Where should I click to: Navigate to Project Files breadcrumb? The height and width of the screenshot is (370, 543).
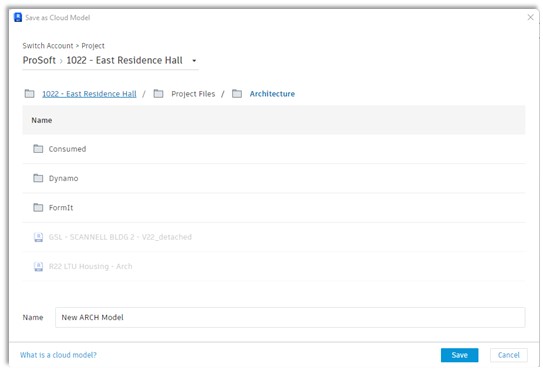tap(193, 94)
